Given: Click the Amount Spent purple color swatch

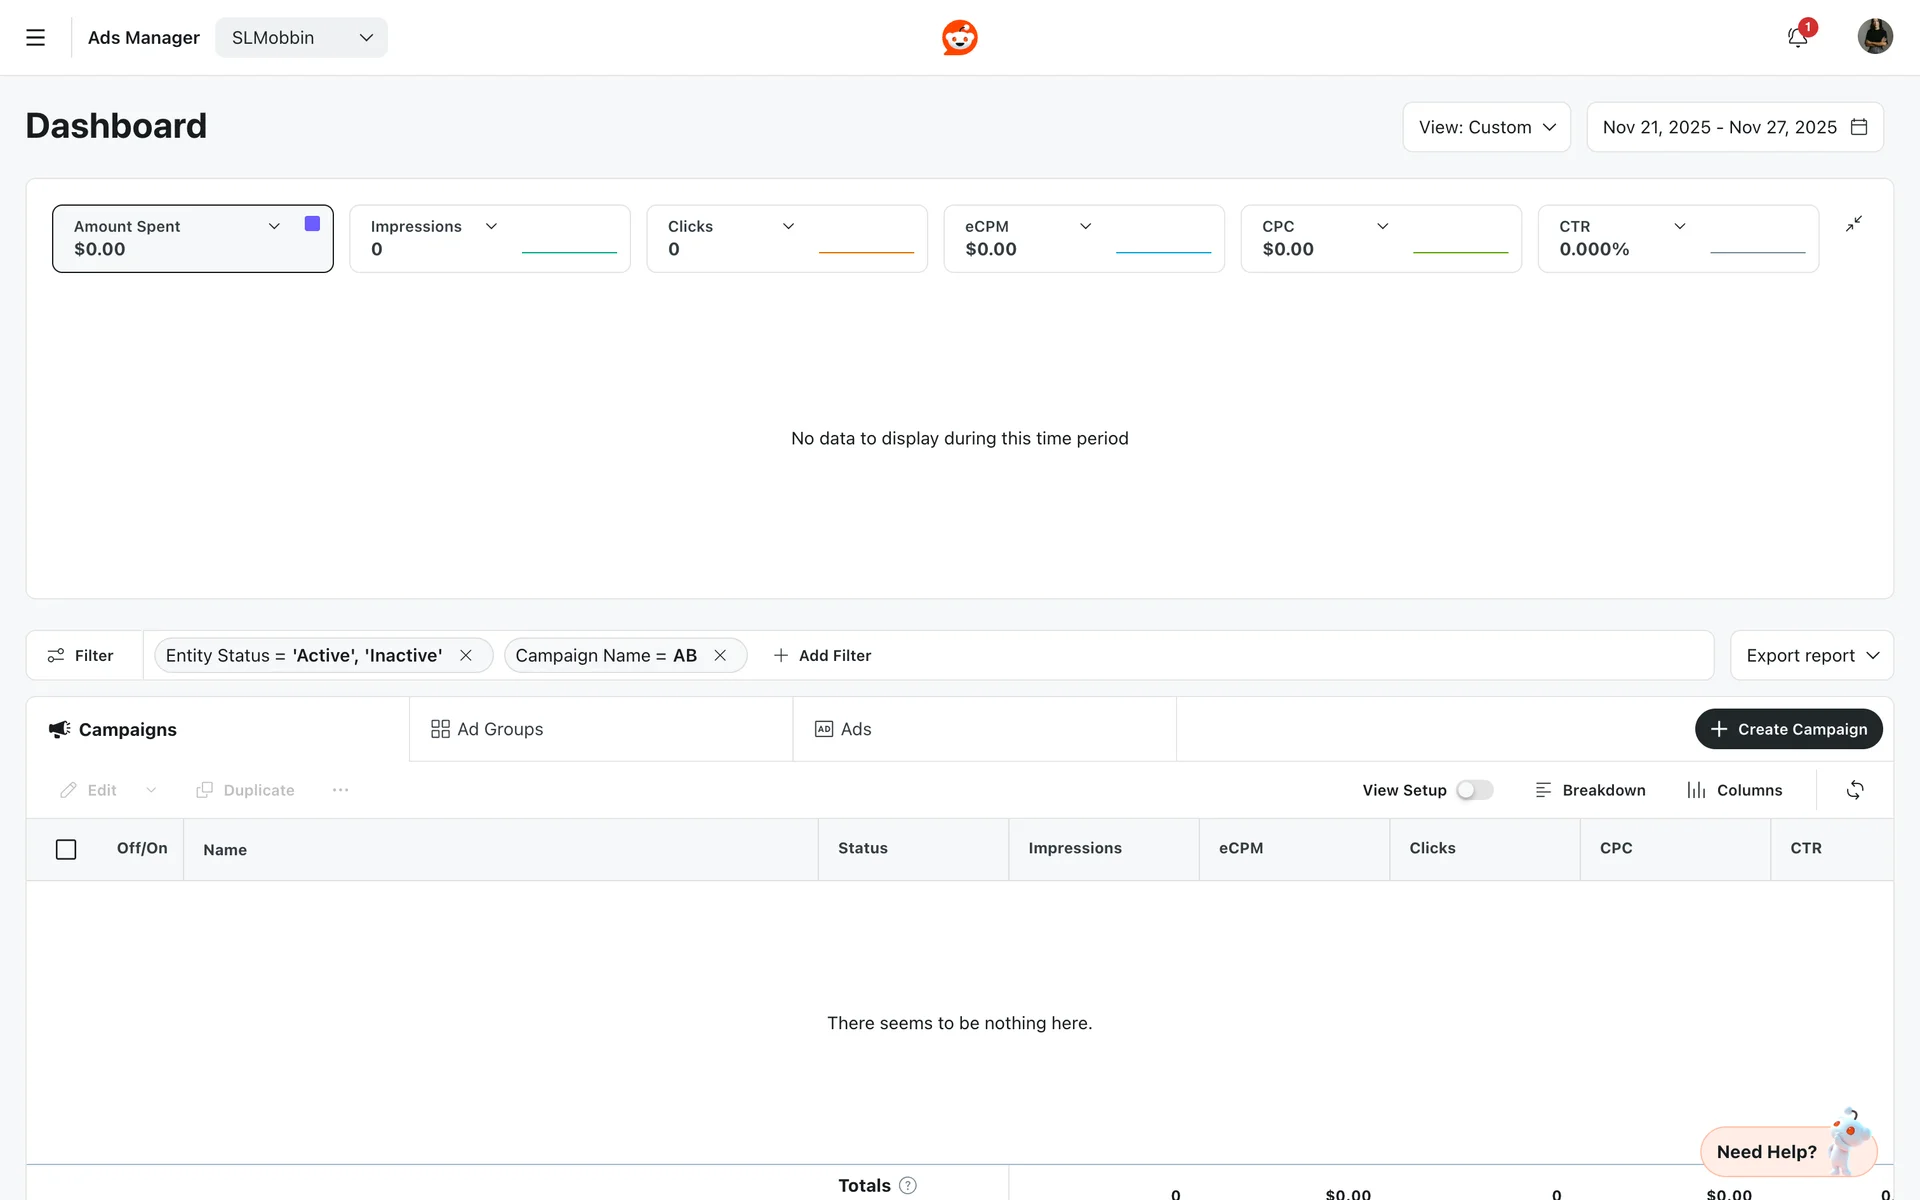Looking at the screenshot, I should tap(312, 224).
